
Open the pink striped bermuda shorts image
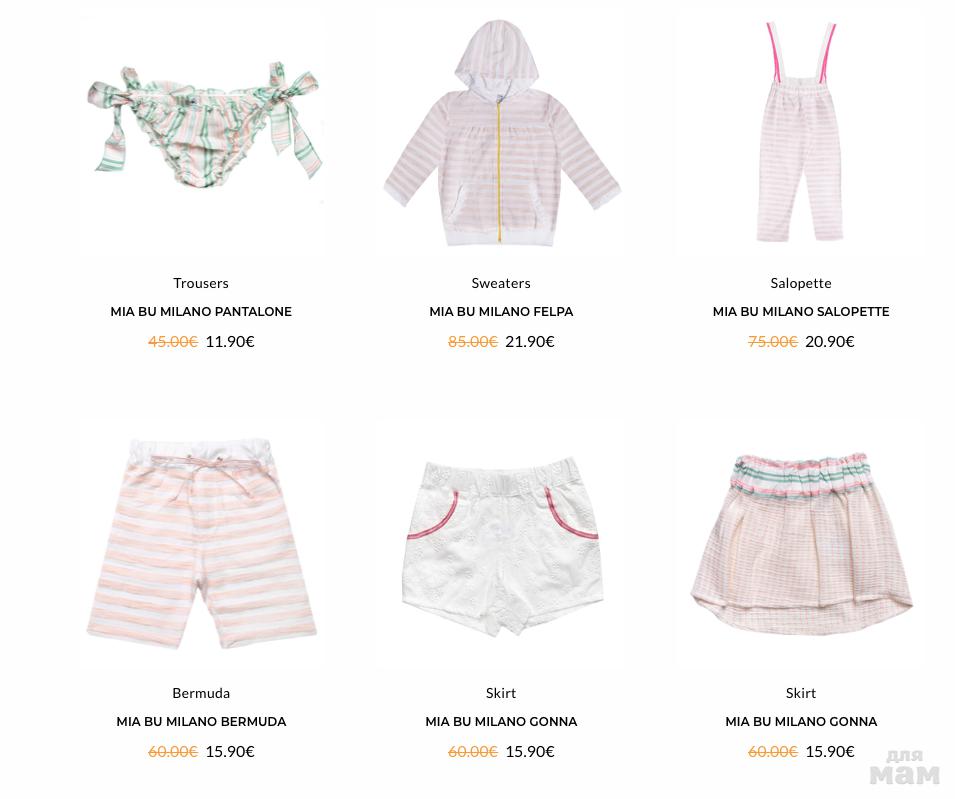click(x=202, y=543)
